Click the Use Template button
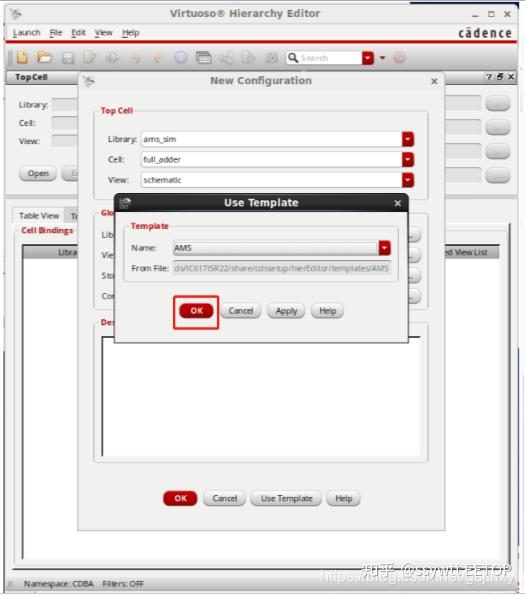This screenshot has height=595, width=525. (x=286, y=499)
